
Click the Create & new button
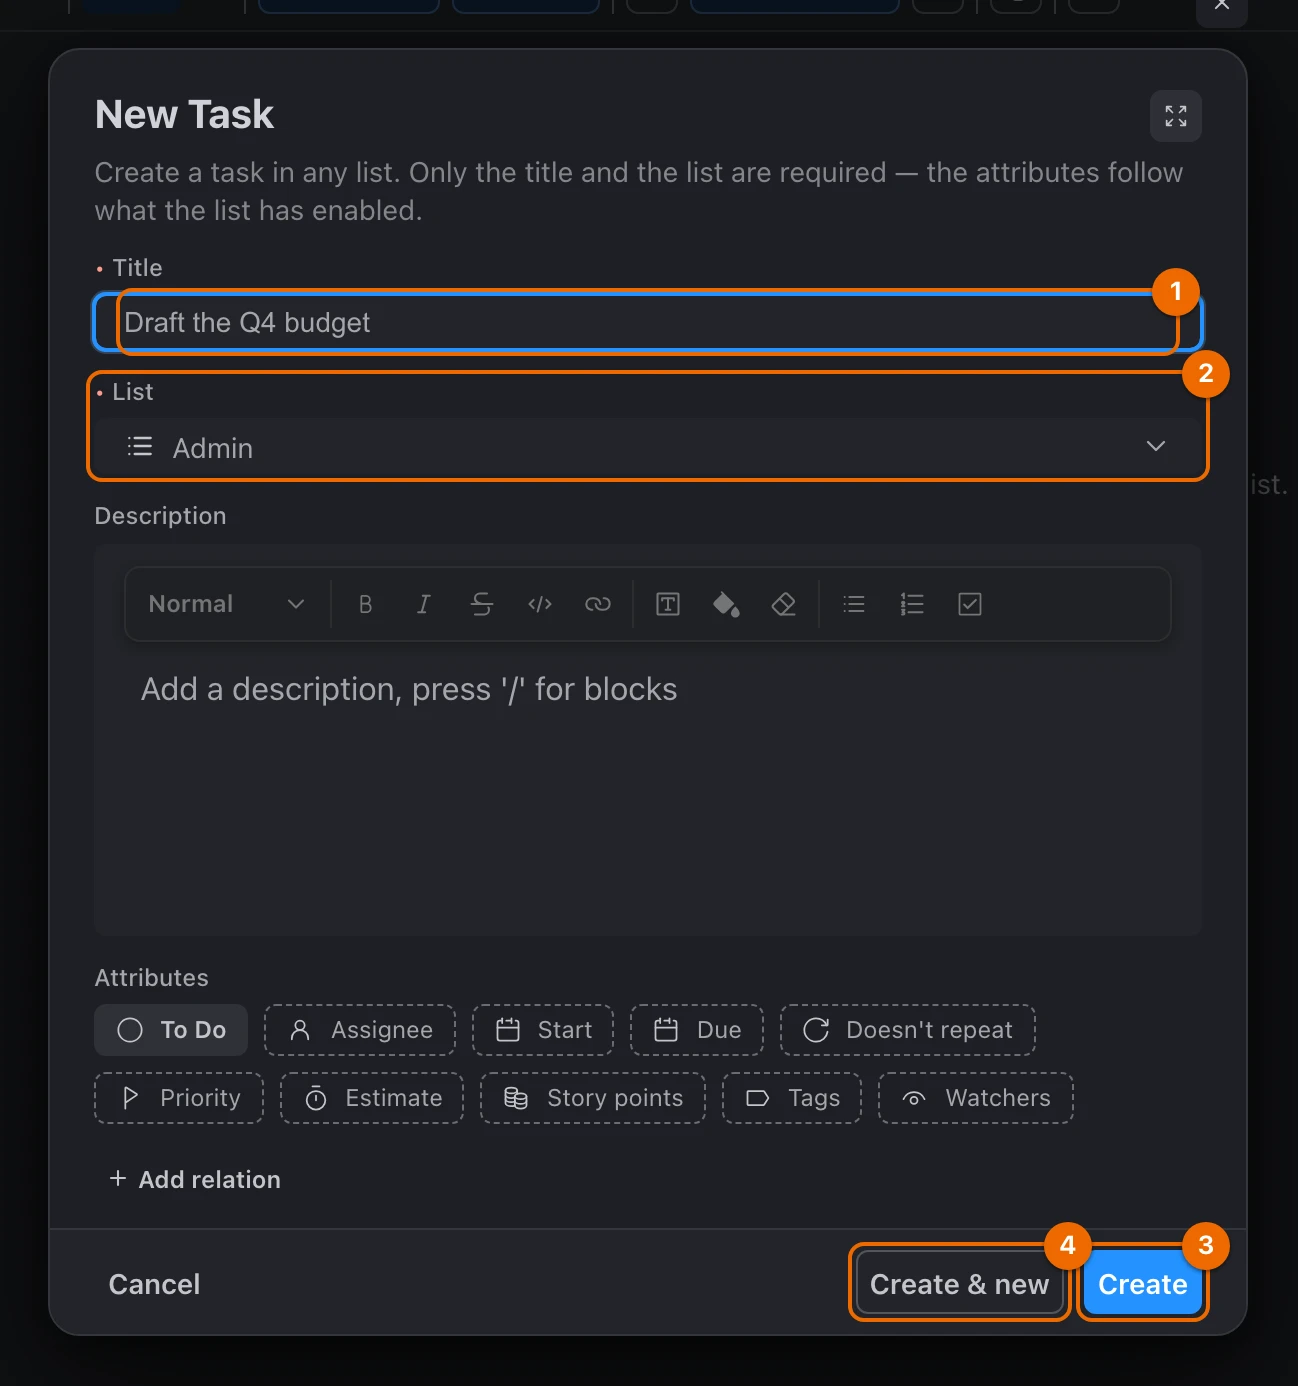959,1284
